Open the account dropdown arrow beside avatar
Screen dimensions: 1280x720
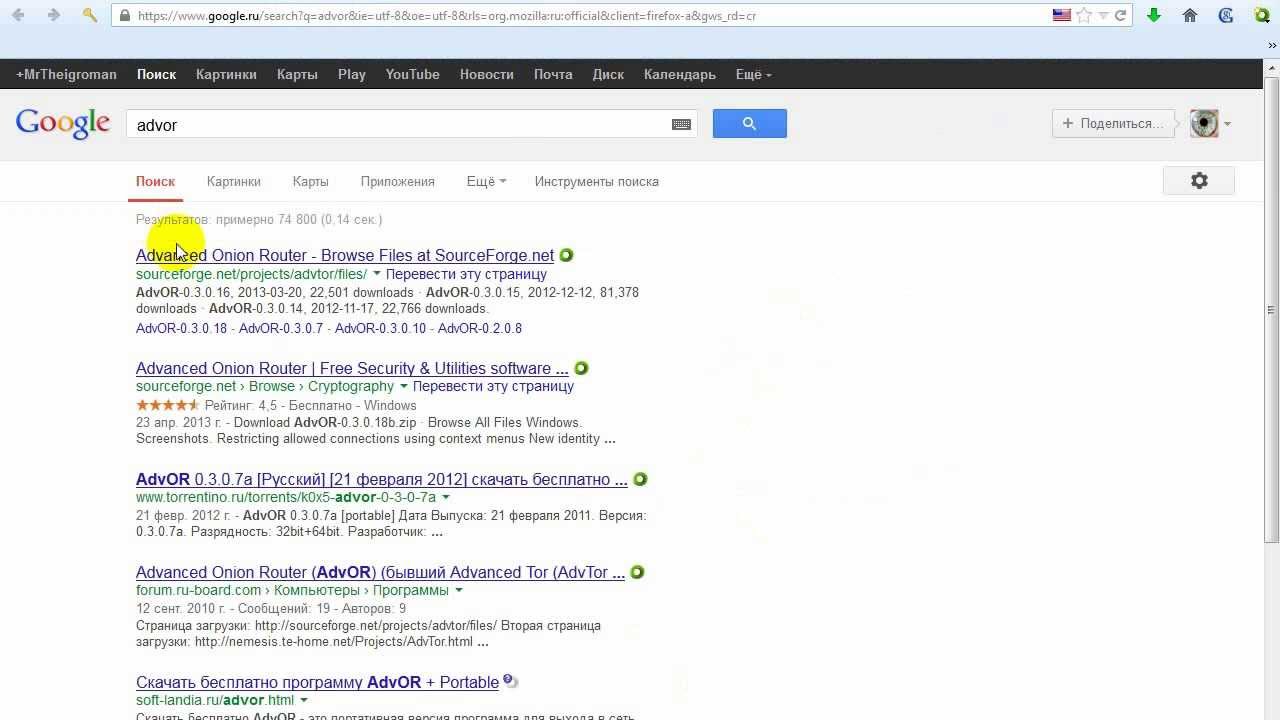1227,124
